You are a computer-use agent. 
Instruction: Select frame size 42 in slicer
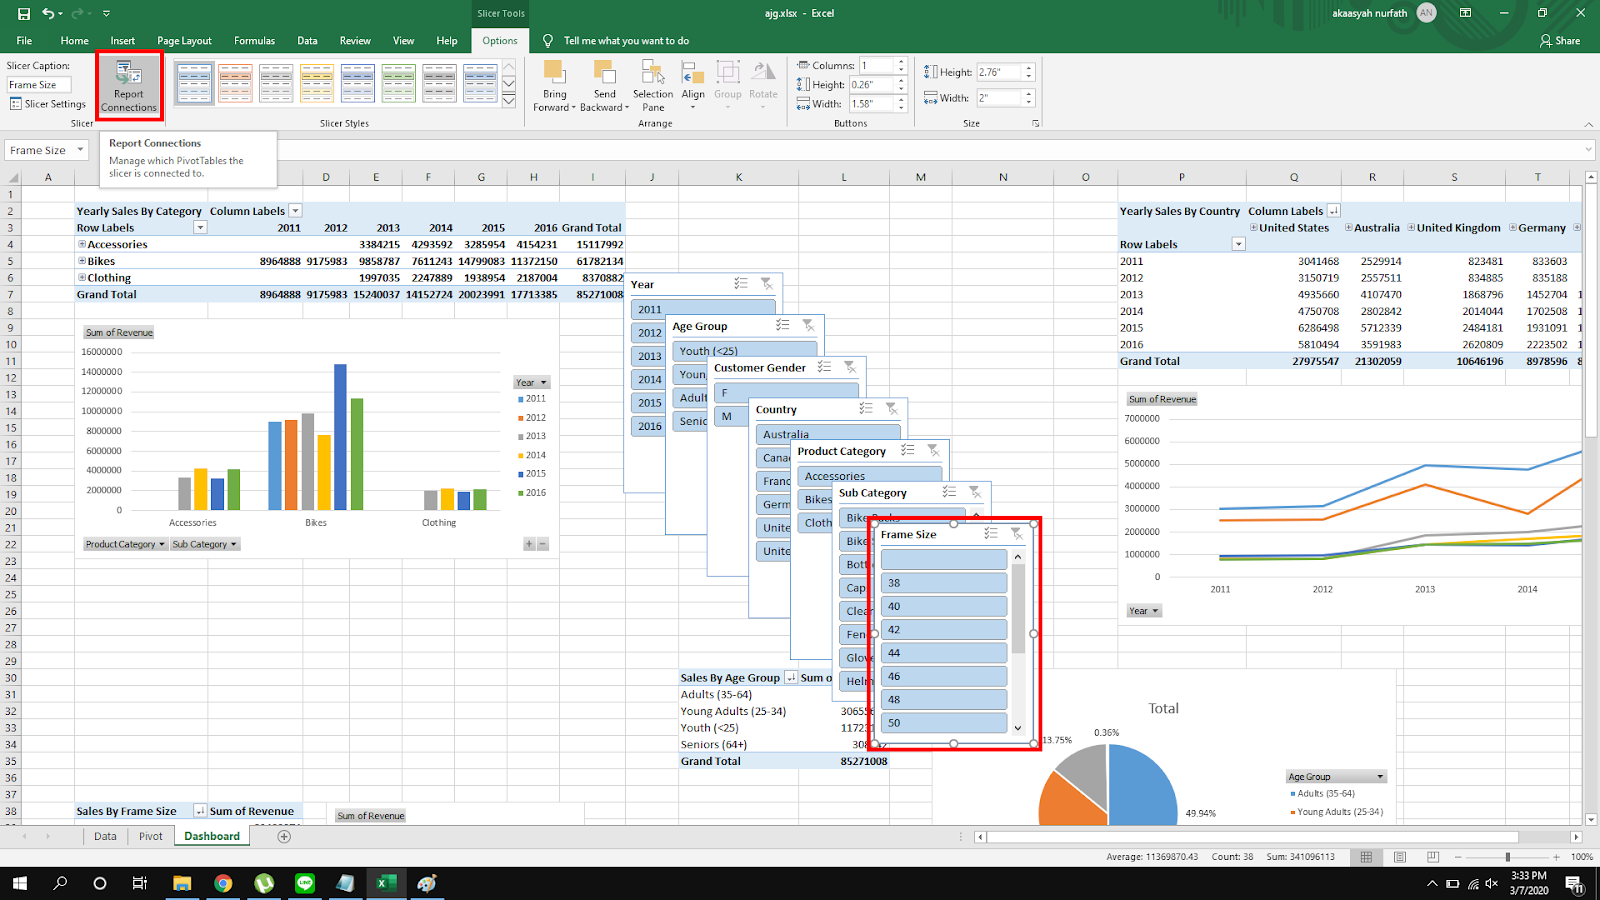click(943, 630)
